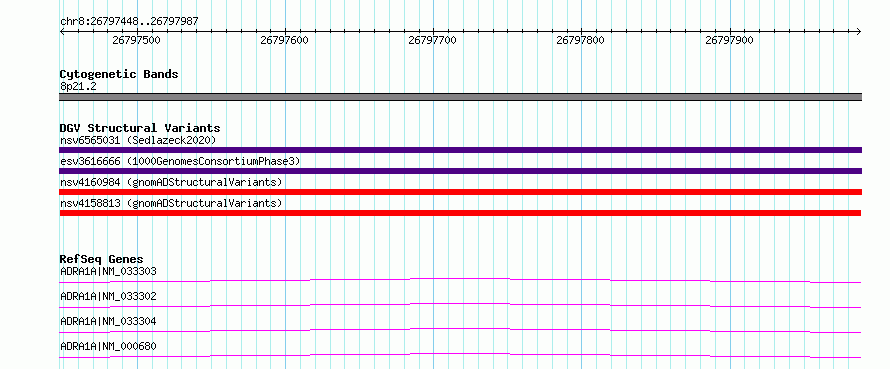The height and width of the screenshot is (369, 890).
Task: Click ruler position 26797900
Action: [x=729, y=40]
